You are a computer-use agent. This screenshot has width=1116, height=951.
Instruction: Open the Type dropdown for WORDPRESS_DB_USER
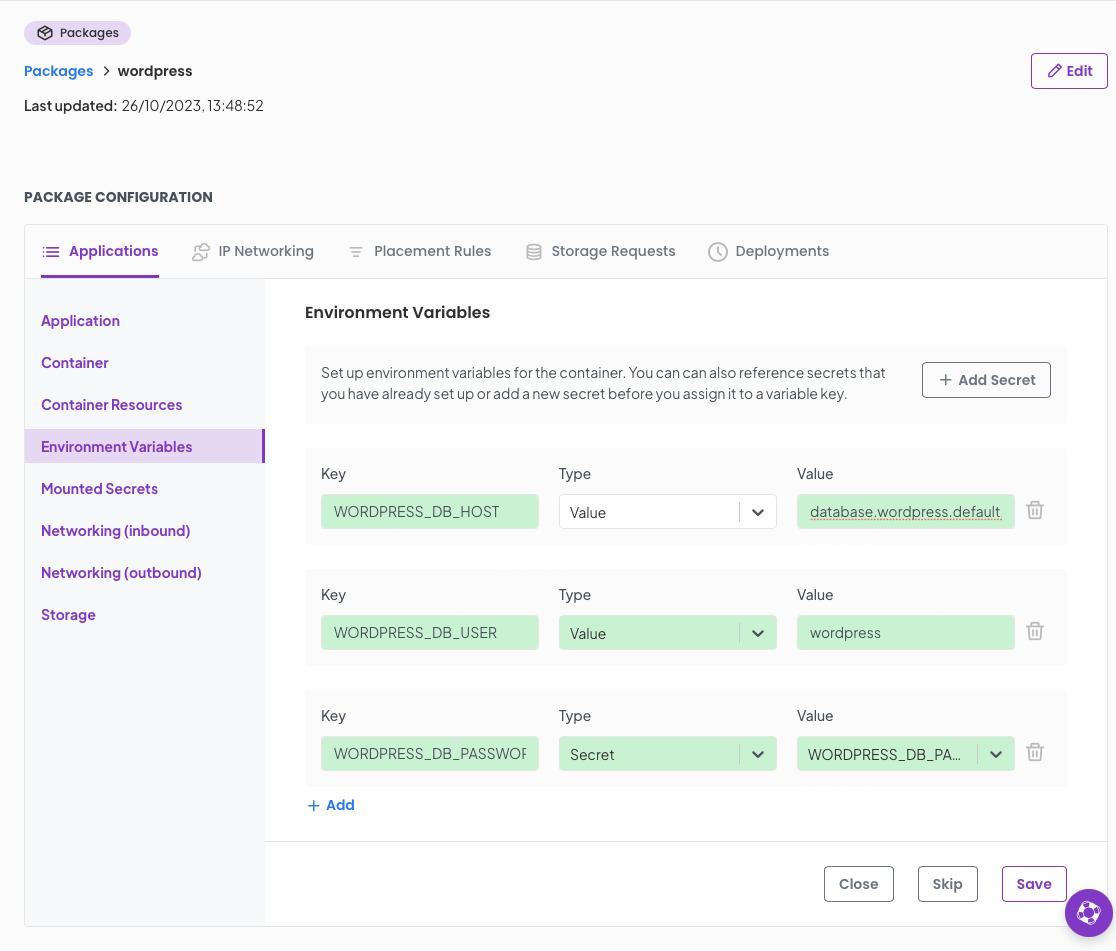[668, 633]
